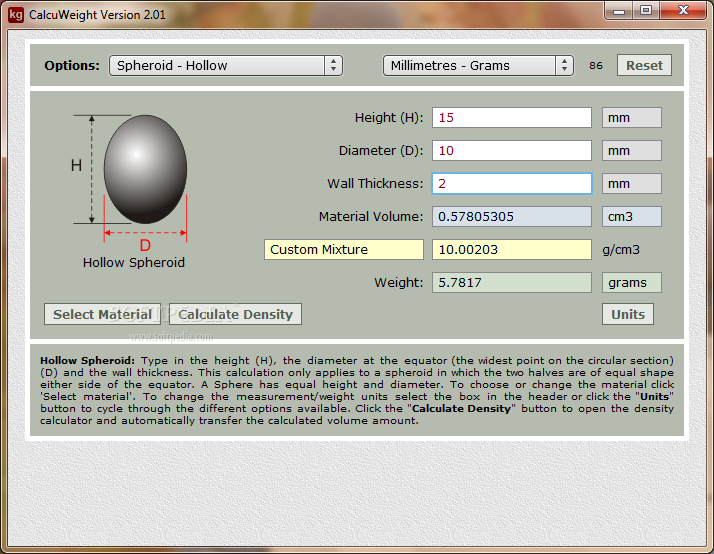Click the cm3 unit box
The image size is (714, 554).
(632, 217)
